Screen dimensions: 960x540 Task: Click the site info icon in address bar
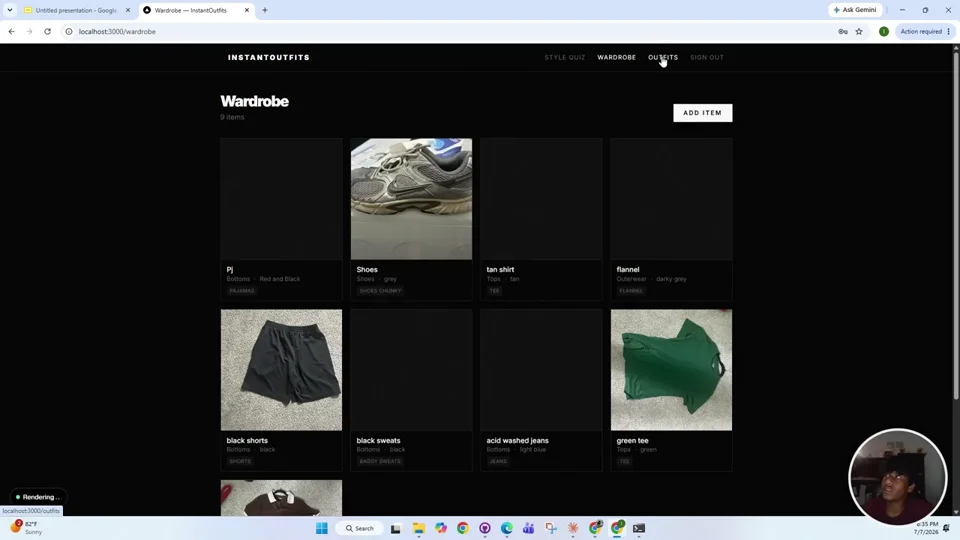coord(69,31)
